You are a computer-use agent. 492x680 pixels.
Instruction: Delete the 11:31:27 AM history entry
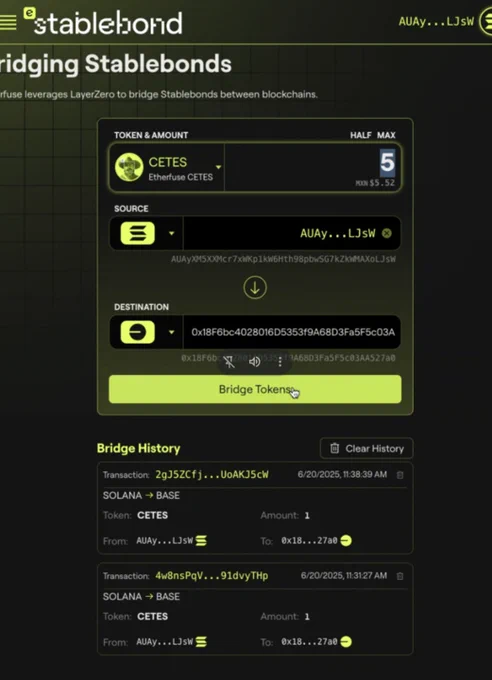(400, 576)
